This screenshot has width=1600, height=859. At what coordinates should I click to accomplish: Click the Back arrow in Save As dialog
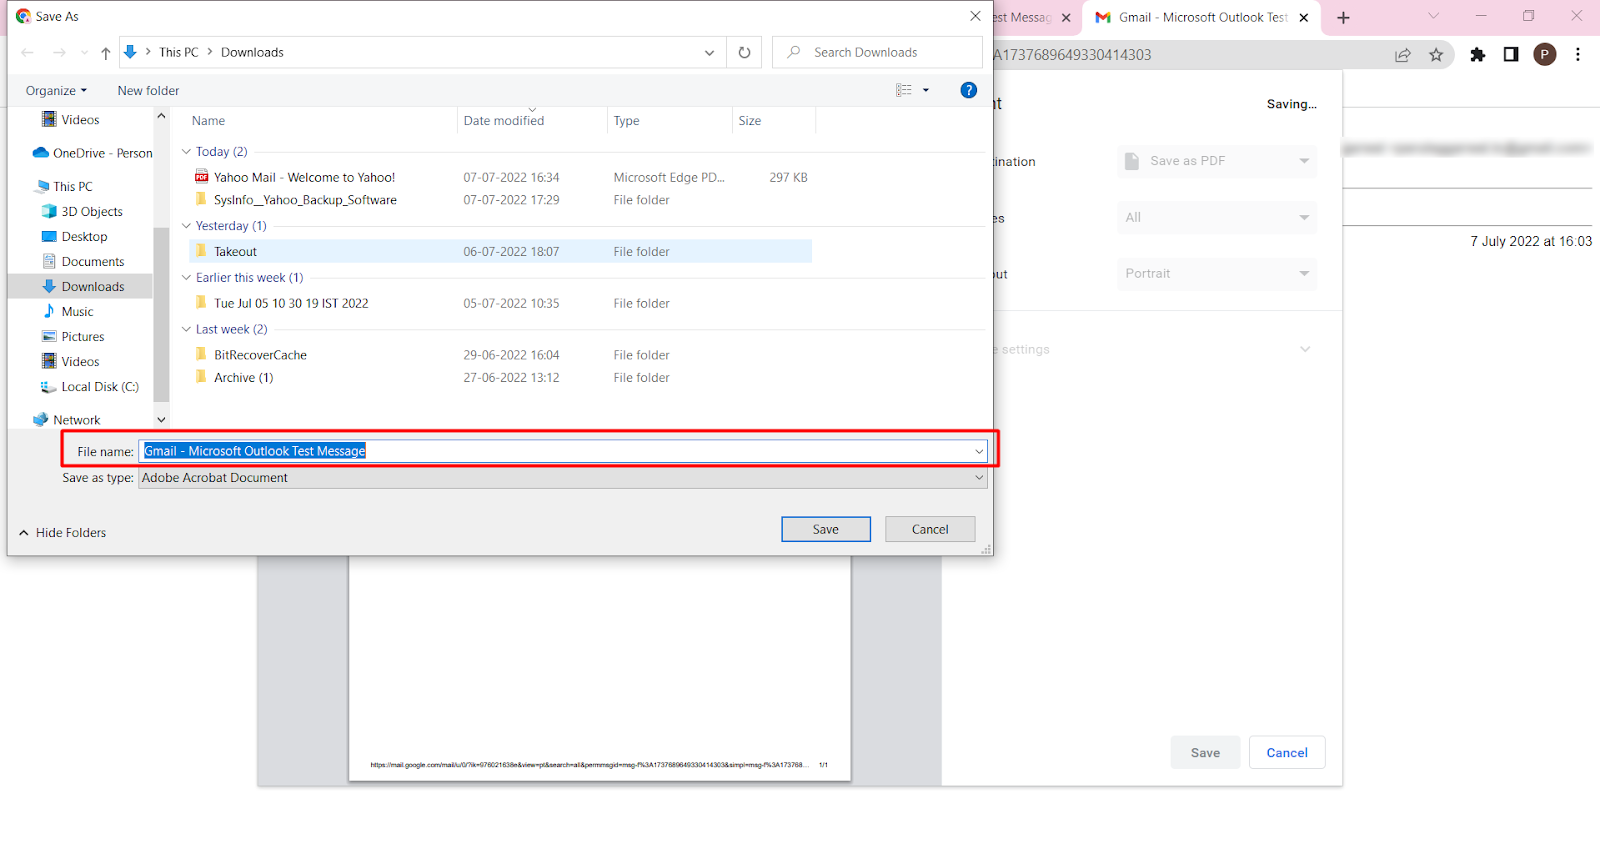click(27, 53)
